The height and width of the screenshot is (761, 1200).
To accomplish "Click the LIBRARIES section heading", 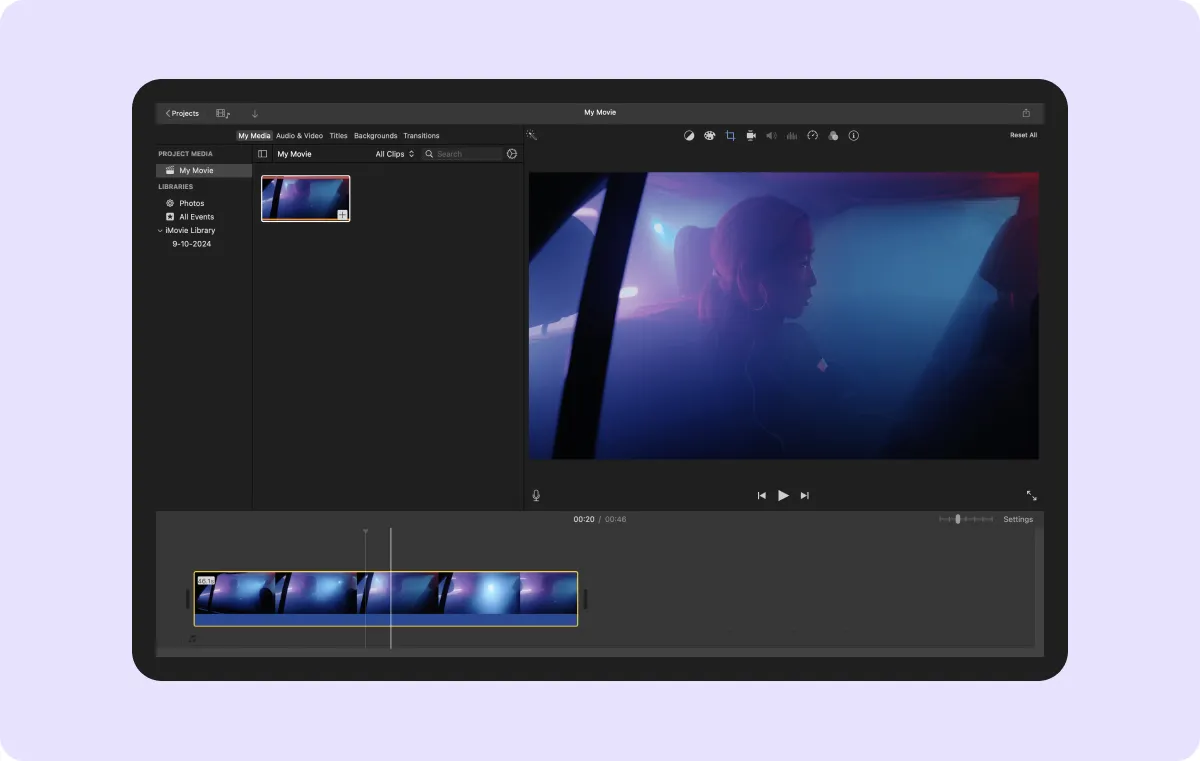I will 175,187.
